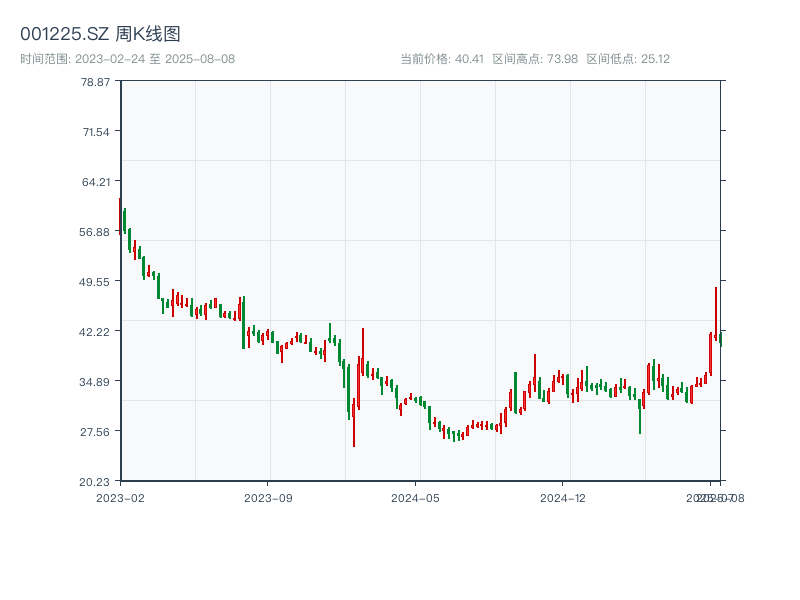
Task: Select the 56.88 y-axis label
Action: point(96,231)
